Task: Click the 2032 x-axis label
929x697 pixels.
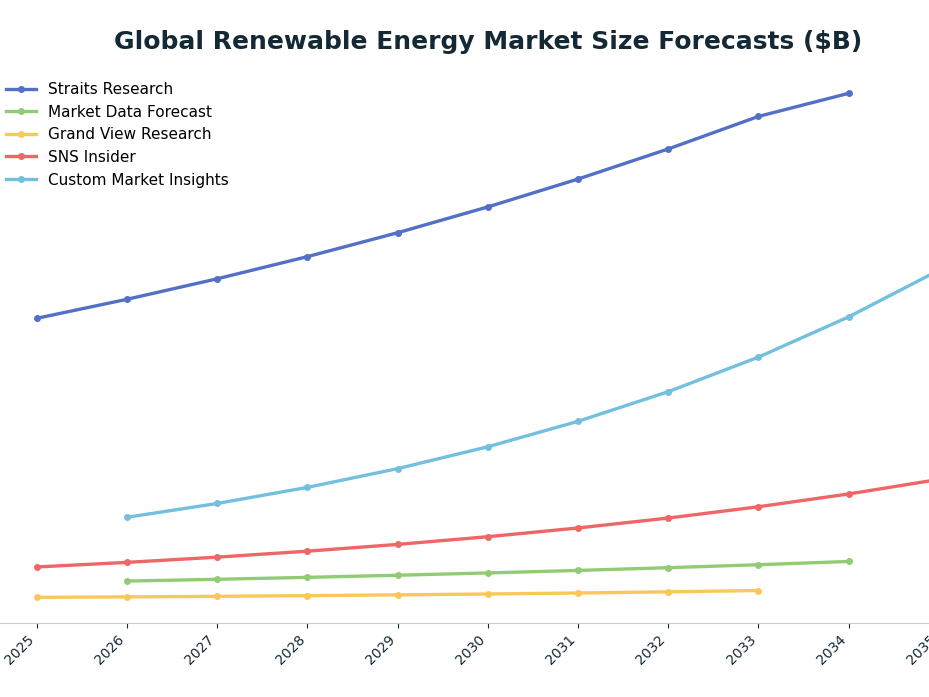Action: [649, 650]
